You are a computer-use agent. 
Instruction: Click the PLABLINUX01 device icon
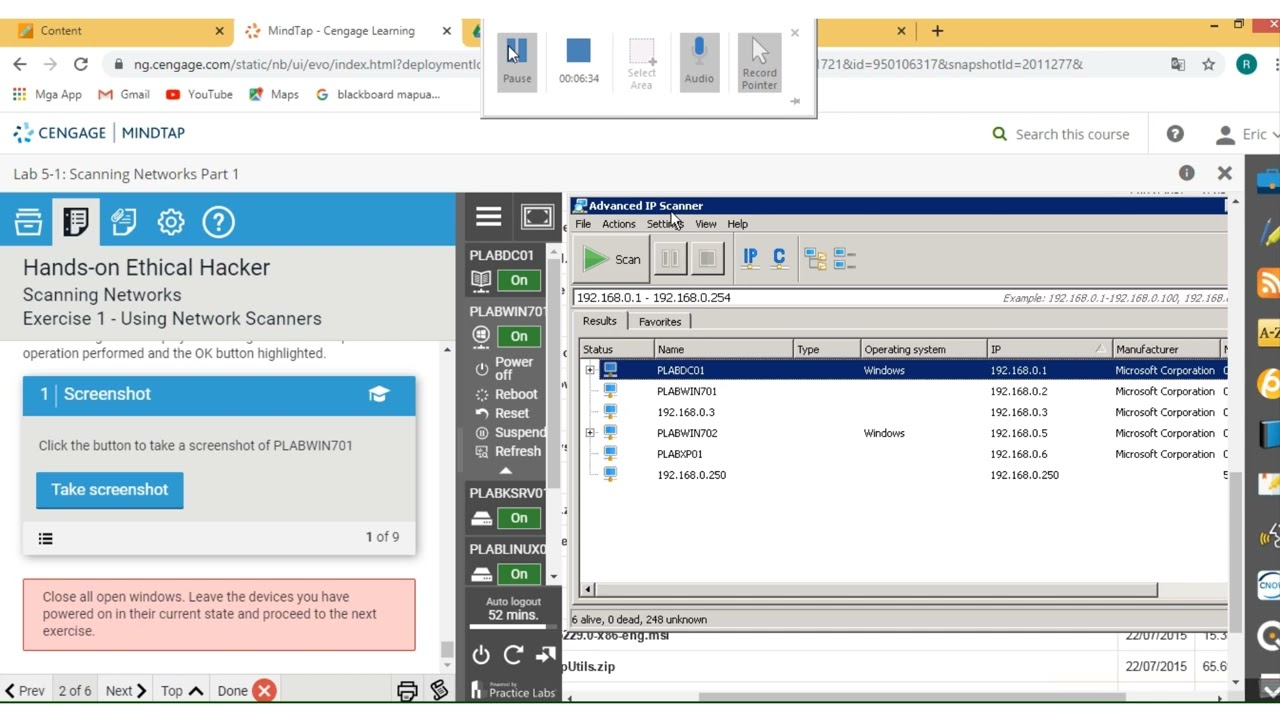tap(481, 574)
